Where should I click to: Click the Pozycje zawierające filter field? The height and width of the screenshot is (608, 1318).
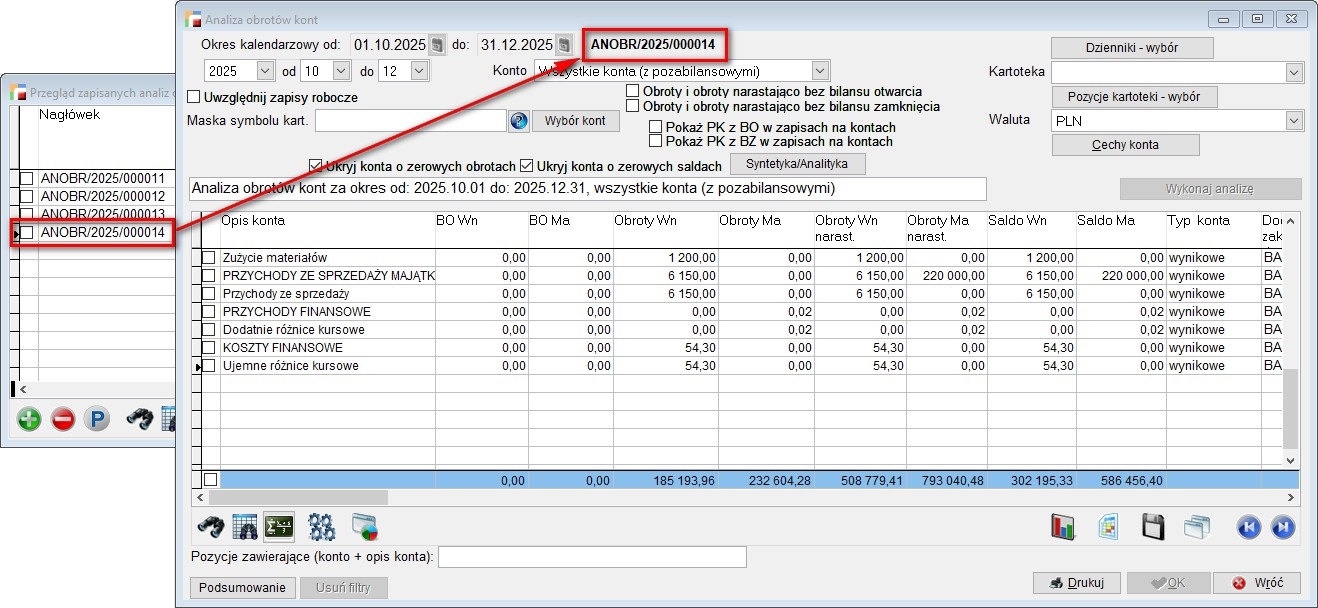592,556
